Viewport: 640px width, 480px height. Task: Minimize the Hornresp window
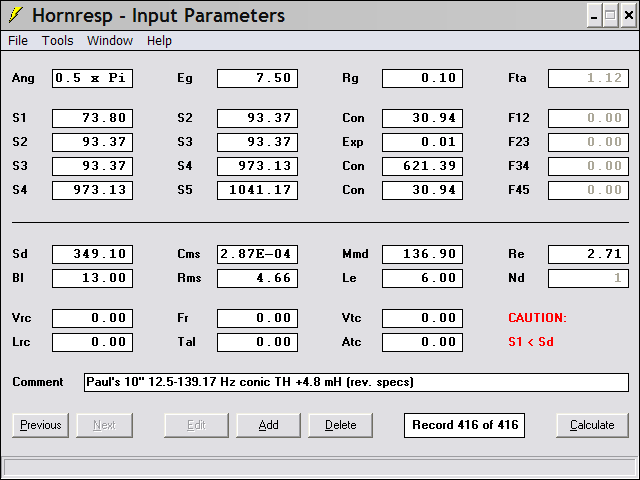click(x=594, y=16)
